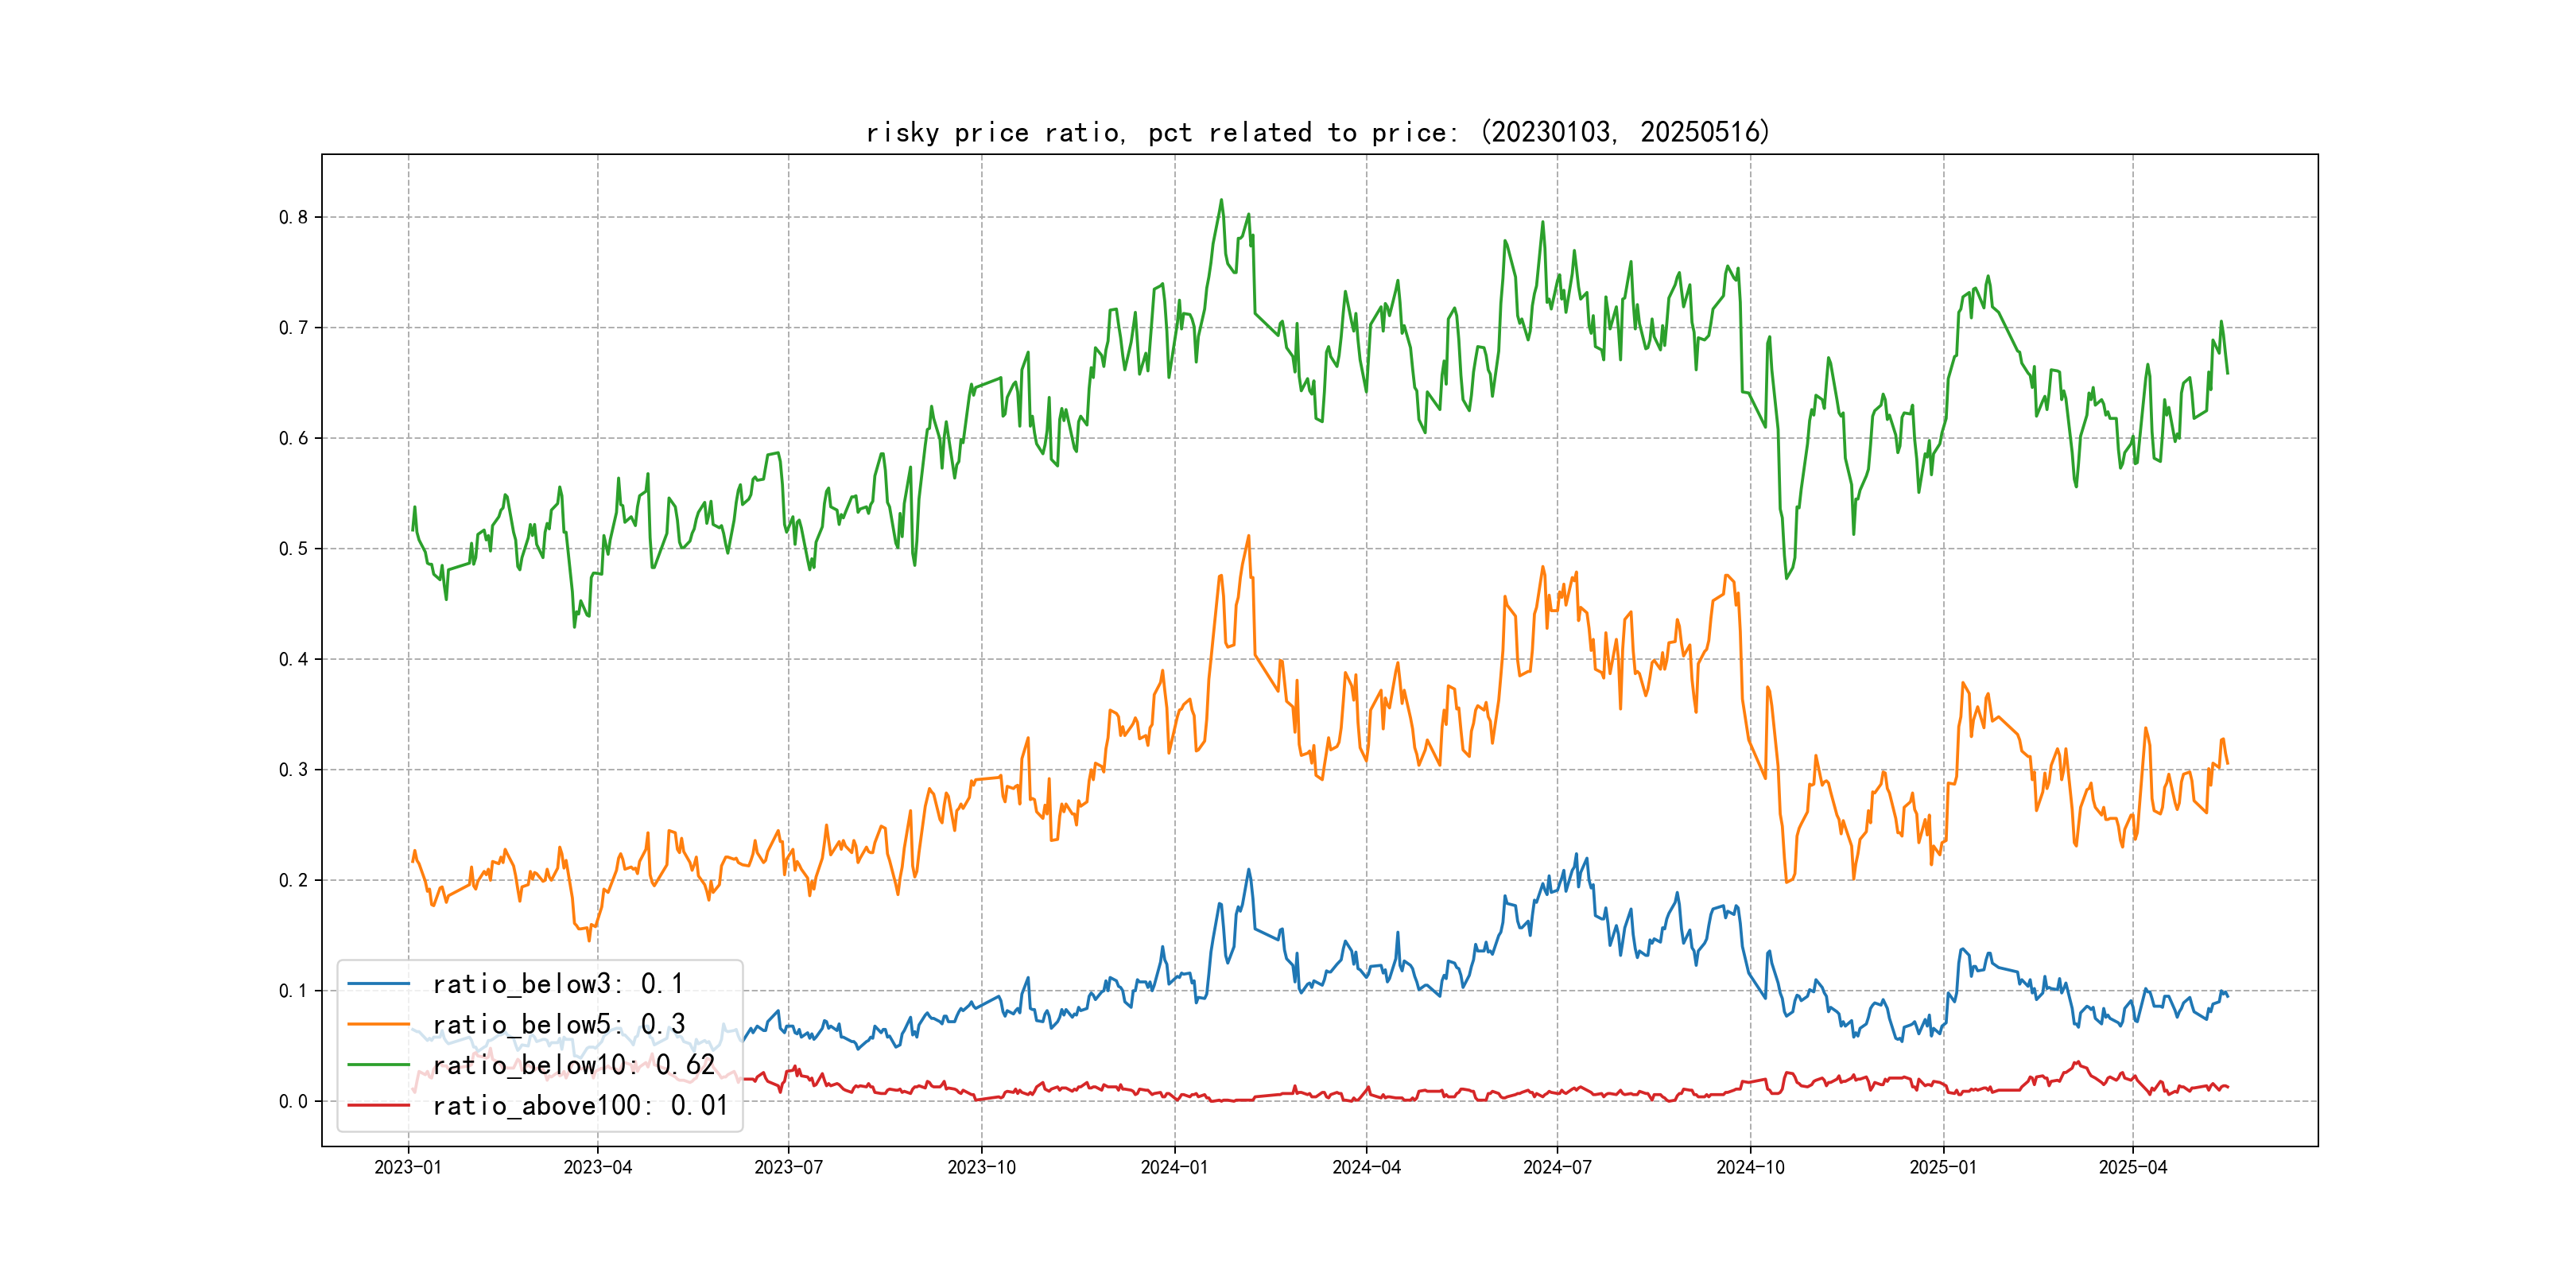Click the 0.8 y-axis tick label
The height and width of the screenshot is (1288, 2576).
pyautogui.click(x=293, y=217)
